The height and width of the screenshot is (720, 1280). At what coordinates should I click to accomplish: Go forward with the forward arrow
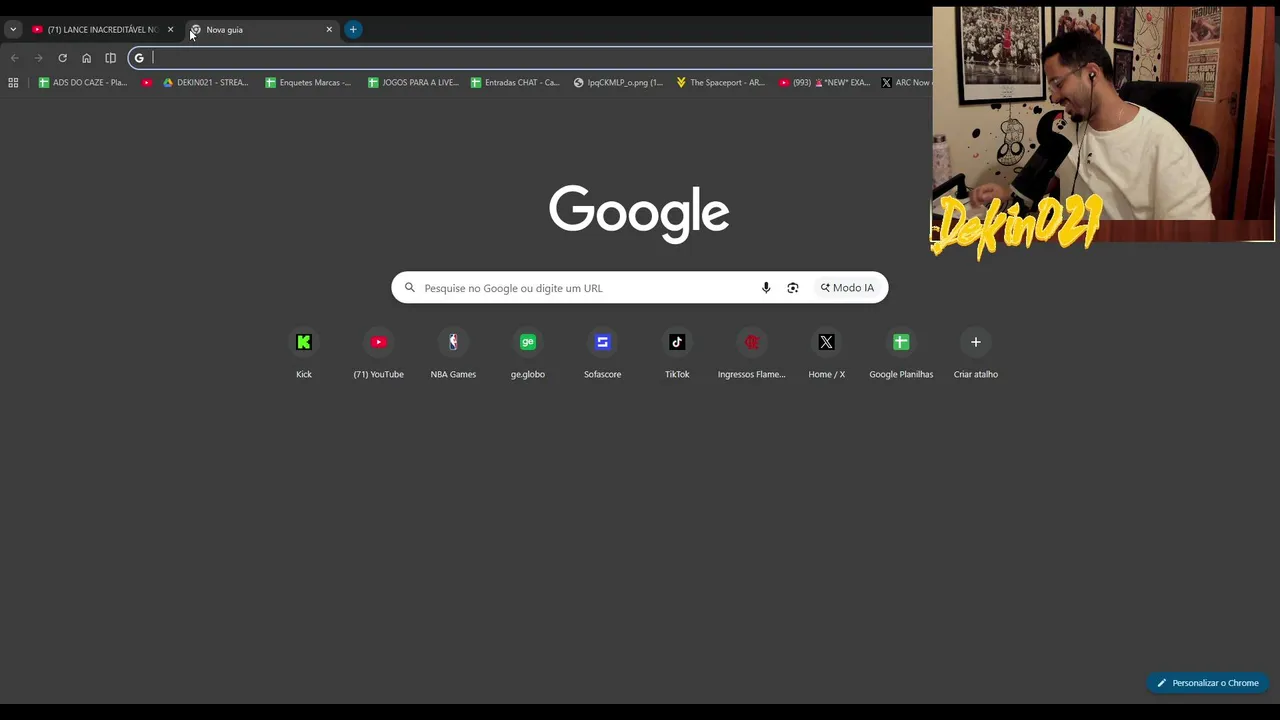pos(38,58)
